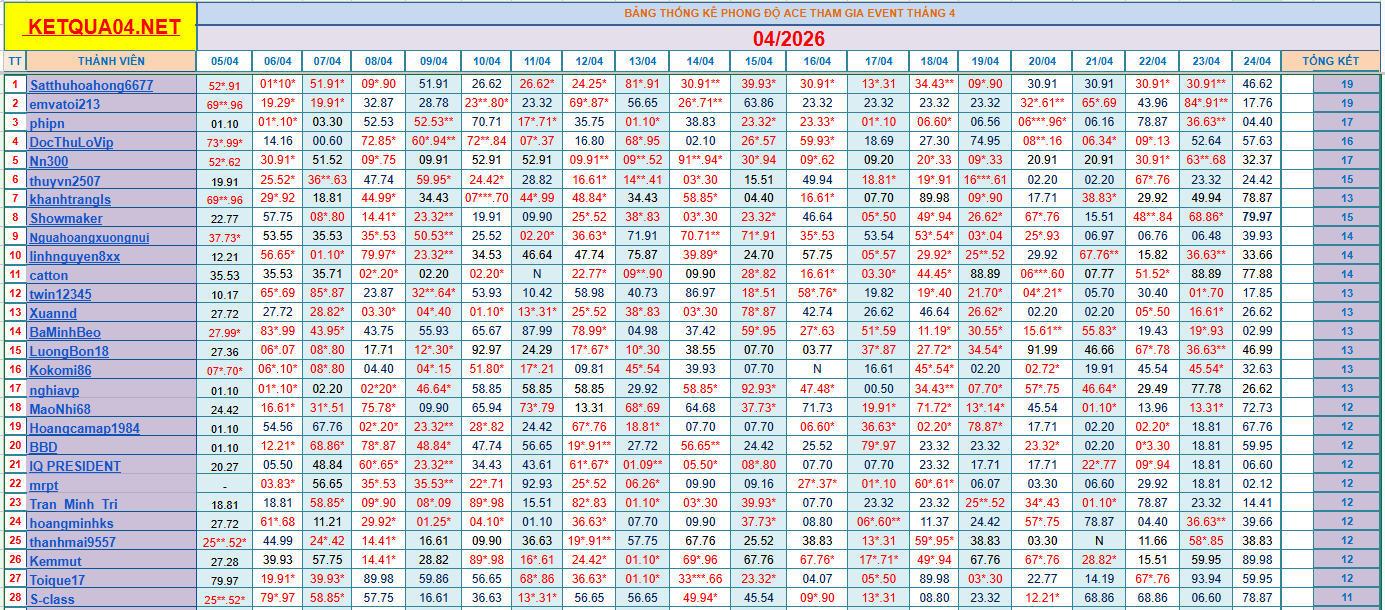The width and height of the screenshot is (1385, 610).
Task: Select S-class's total cell 11
Action: pos(1346,599)
